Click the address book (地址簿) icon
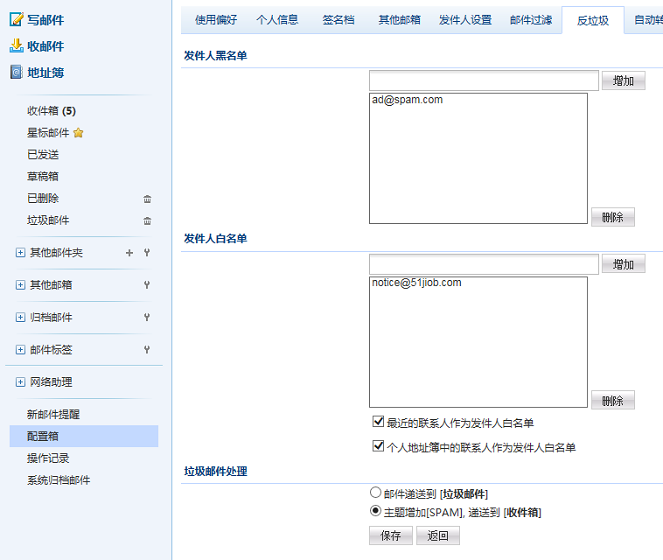 coord(16,72)
